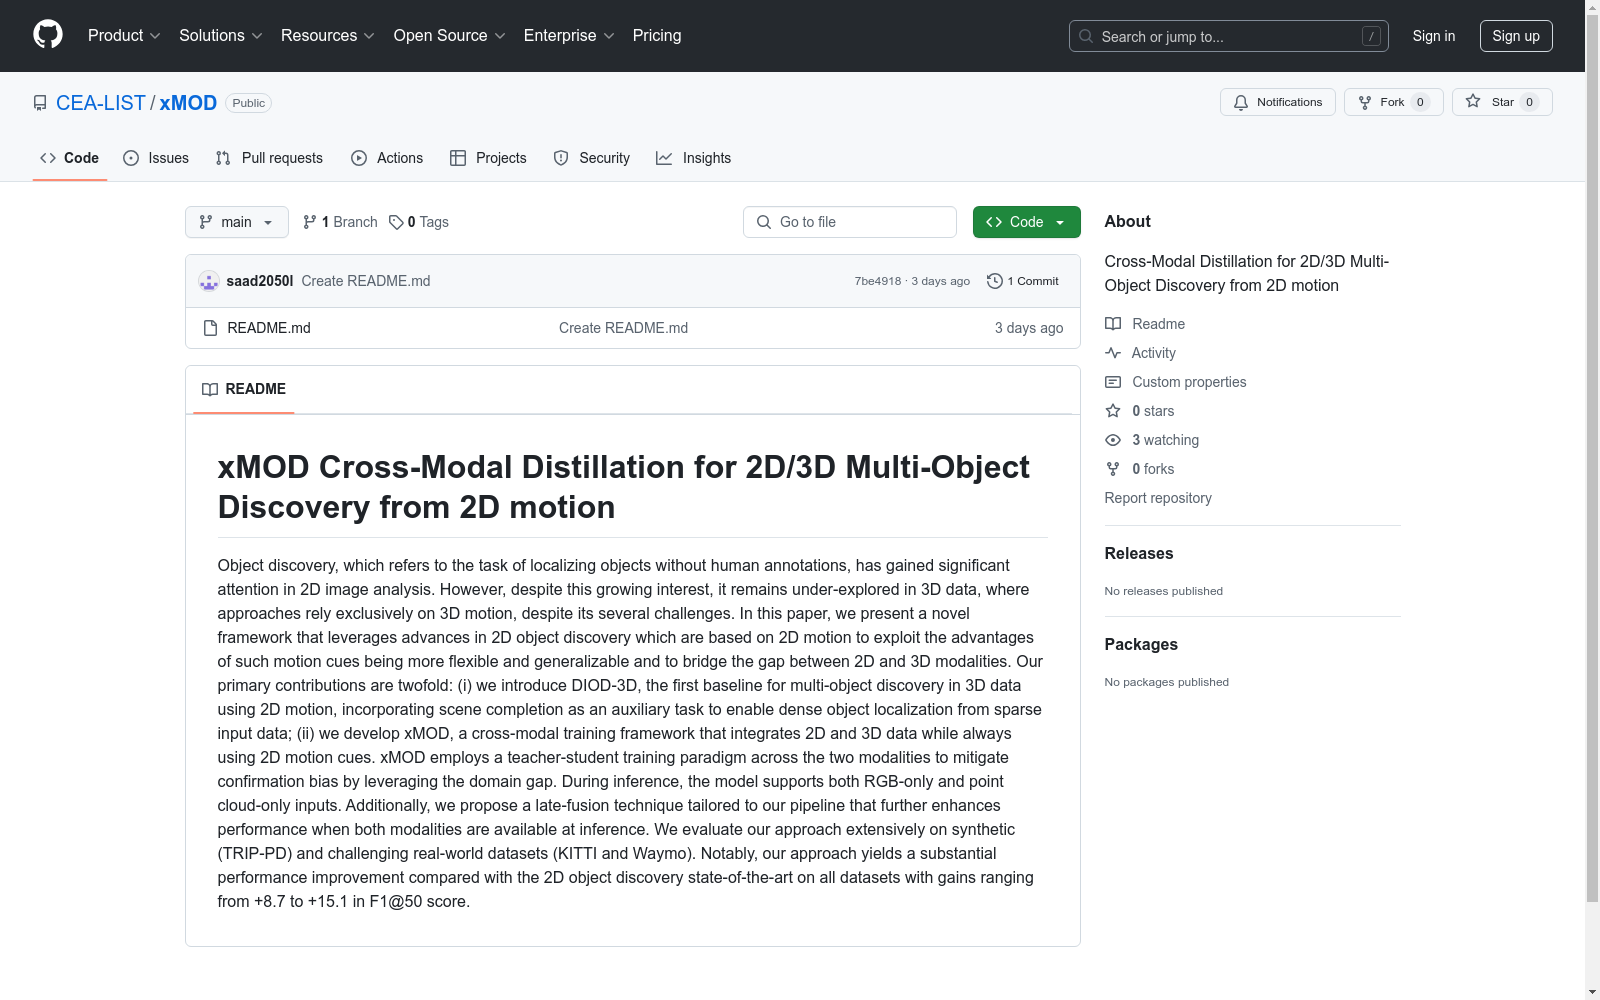This screenshot has width=1600, height=1000.
Task: Click the saad2050l username link
Action: (x=260, y=281)
